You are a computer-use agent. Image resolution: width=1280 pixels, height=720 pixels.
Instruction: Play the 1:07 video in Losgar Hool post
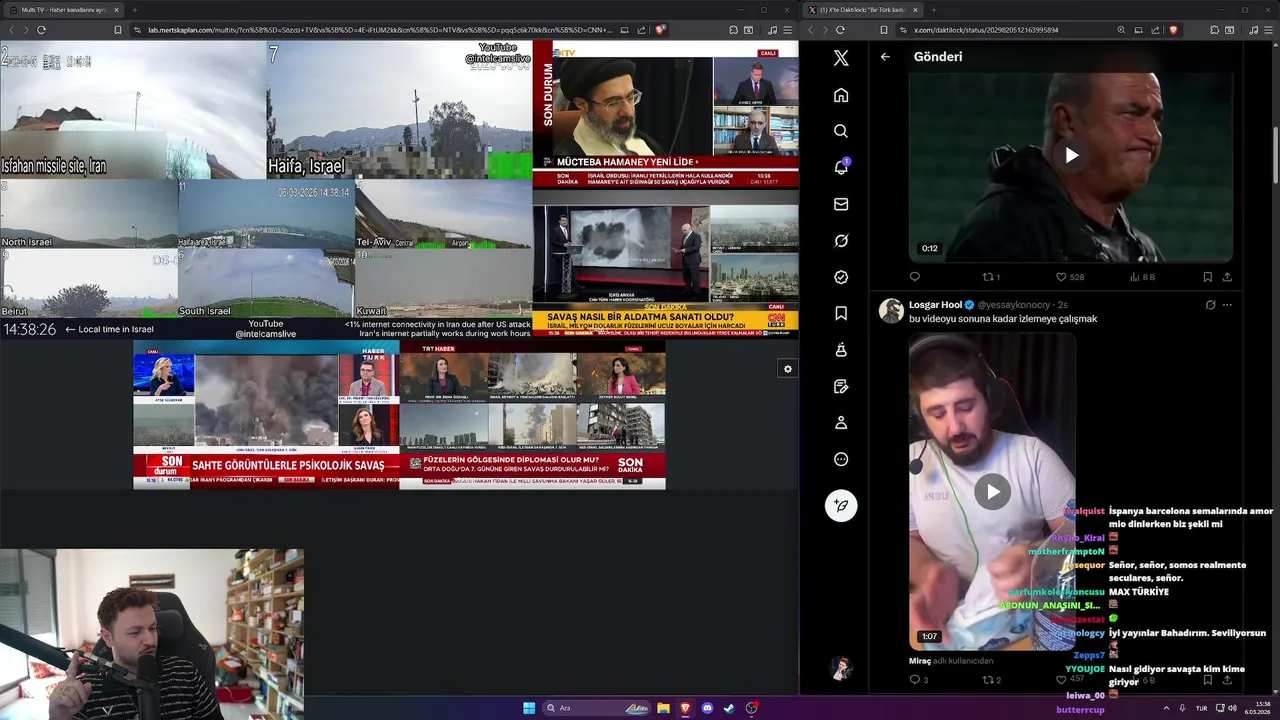[x=992, y=491]
